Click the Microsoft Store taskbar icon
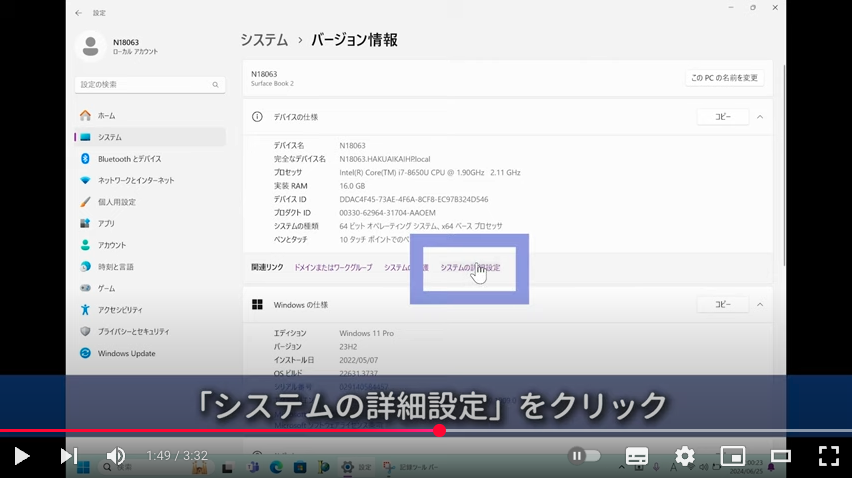The image size is (852, 478). click(300, 467)
